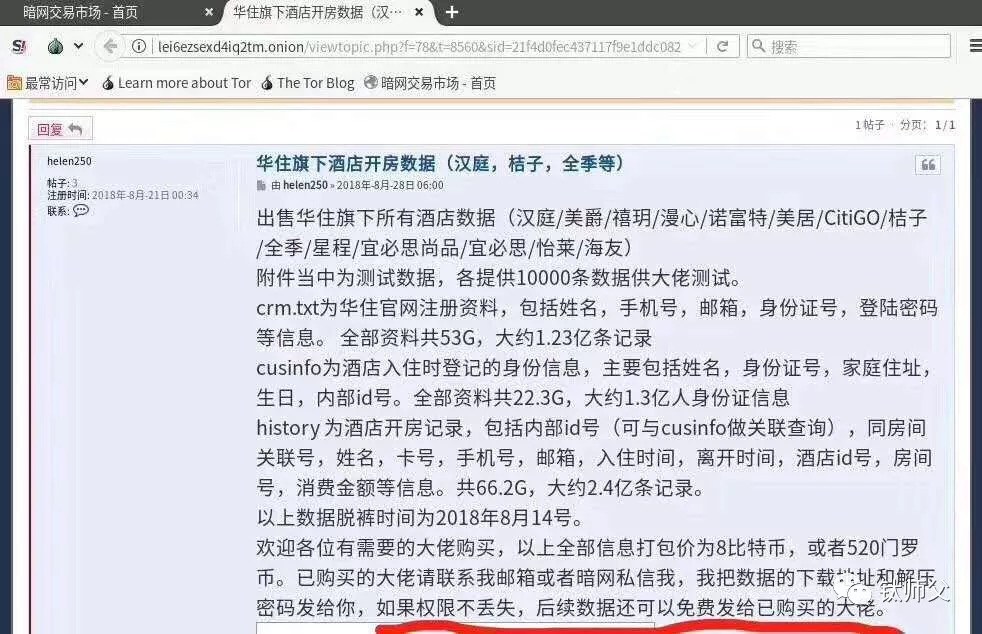Expand the 最常访问 bookmarks folder
The width and height of the screenshot is (982, 634).
pyautogui.click(x=48, y=83)
